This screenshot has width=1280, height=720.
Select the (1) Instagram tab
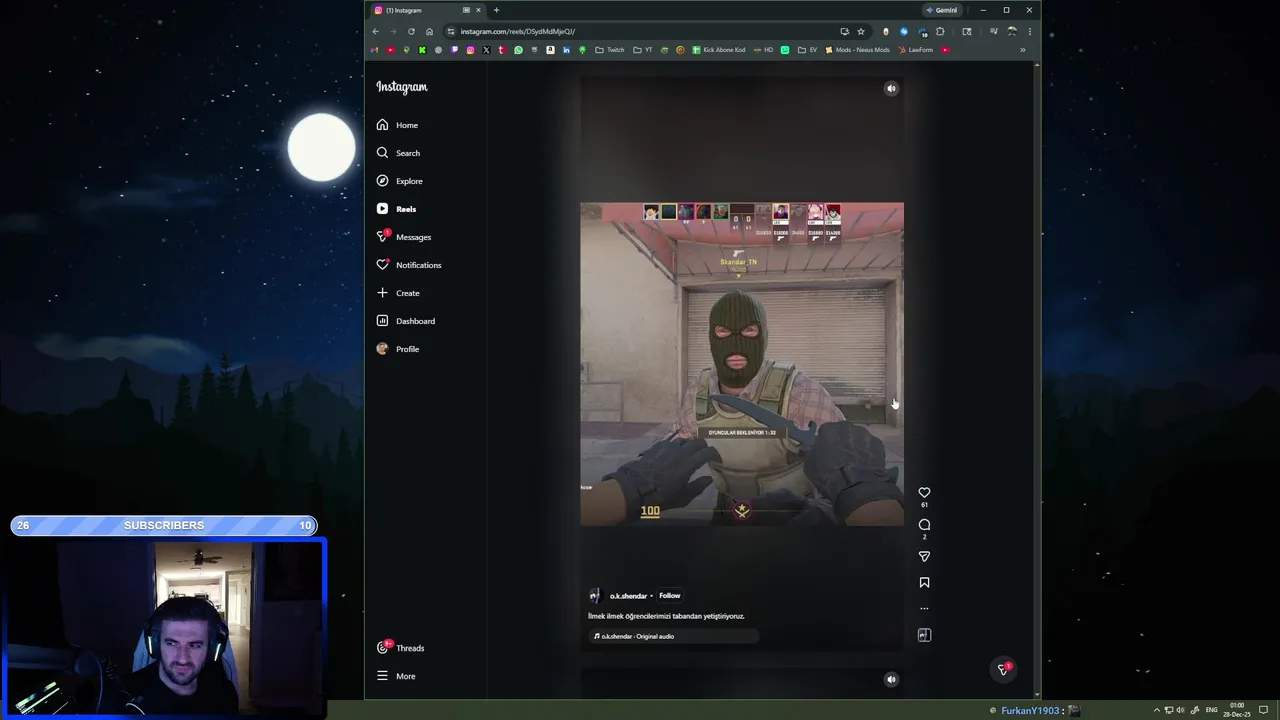coord(428,10)
